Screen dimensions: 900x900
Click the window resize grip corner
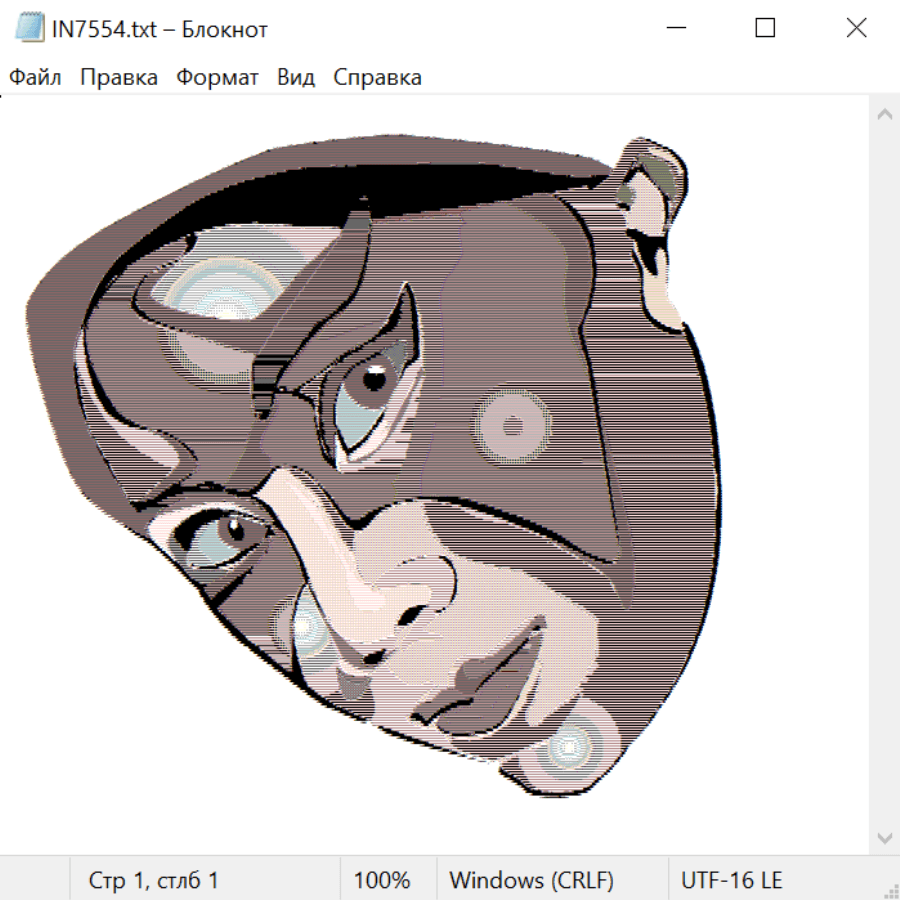point(890,890)
